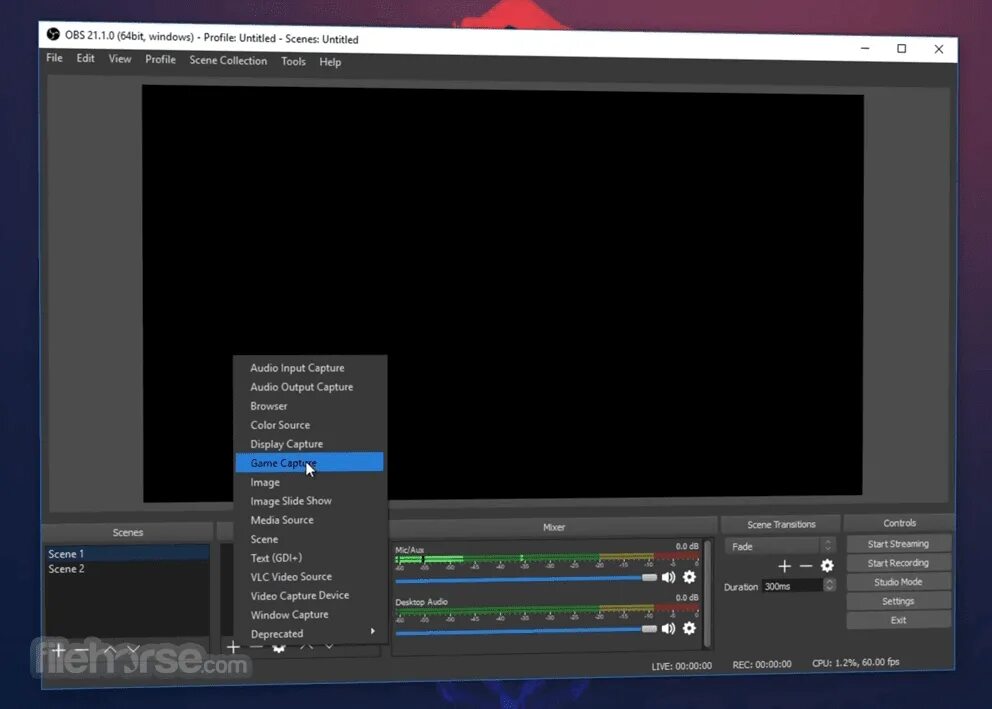
Task: Mute the Mic/Aux speaker icon
Action: pyautogui.click(x=669, y=577)
